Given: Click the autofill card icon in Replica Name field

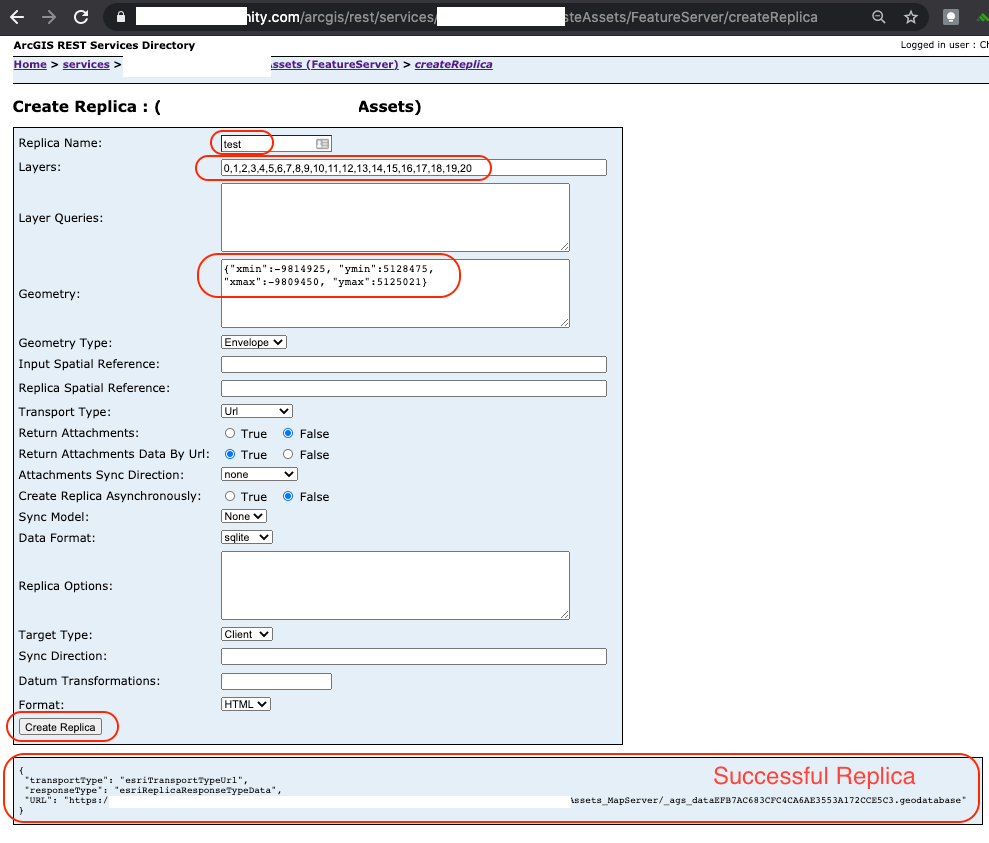Looking at the screenshot, I should 322,144.
